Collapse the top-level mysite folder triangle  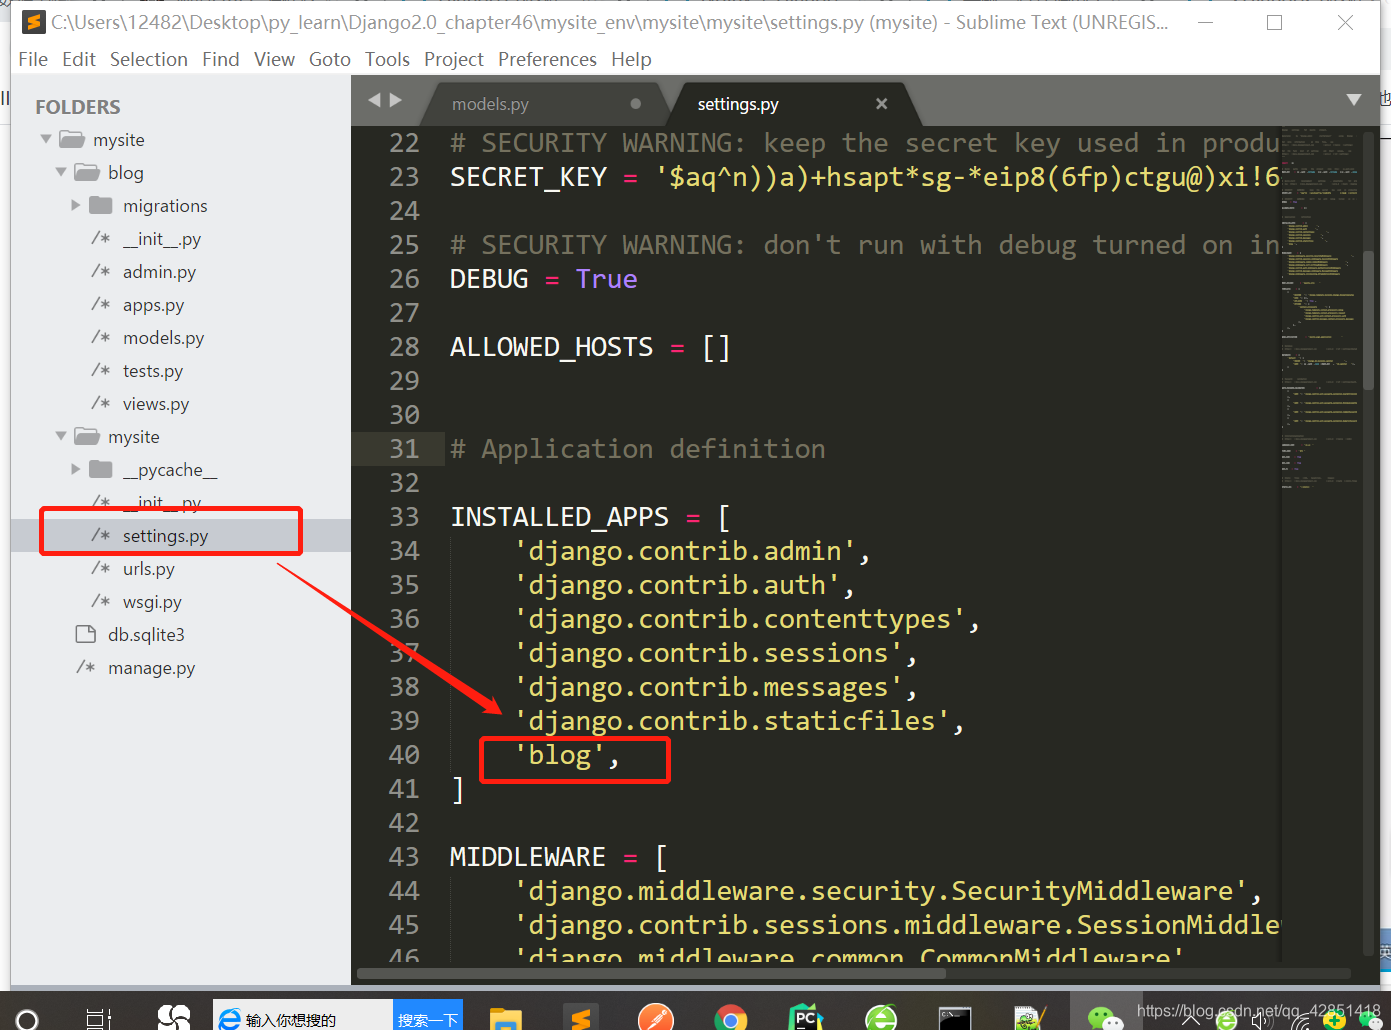pos(46,139)
